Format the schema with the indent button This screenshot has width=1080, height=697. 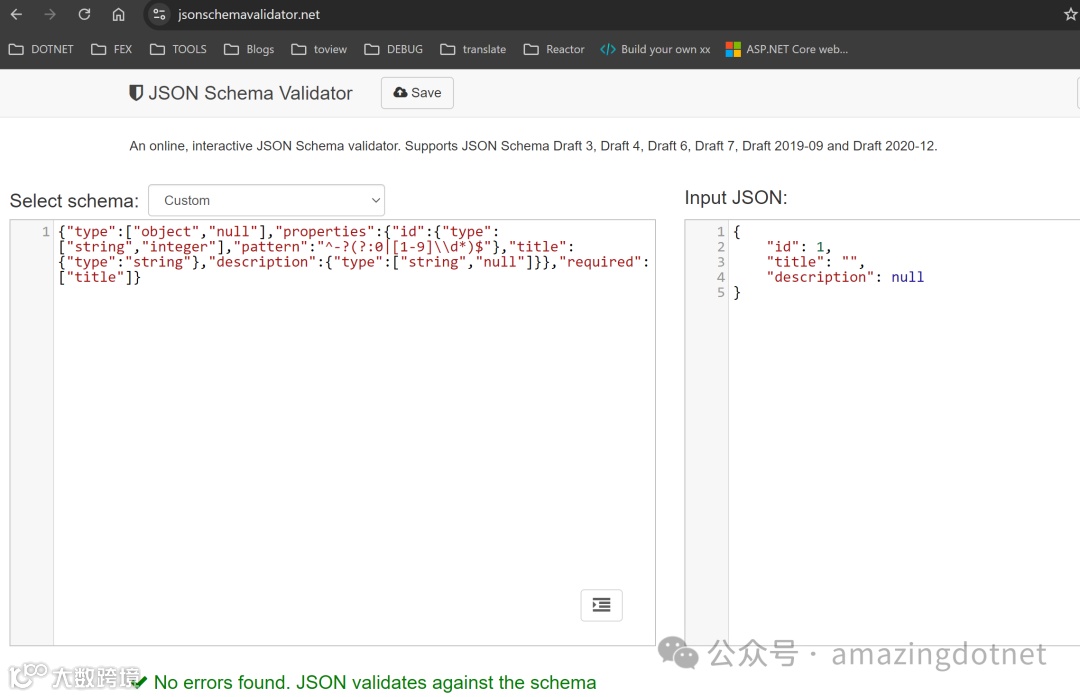pos(601,605)
